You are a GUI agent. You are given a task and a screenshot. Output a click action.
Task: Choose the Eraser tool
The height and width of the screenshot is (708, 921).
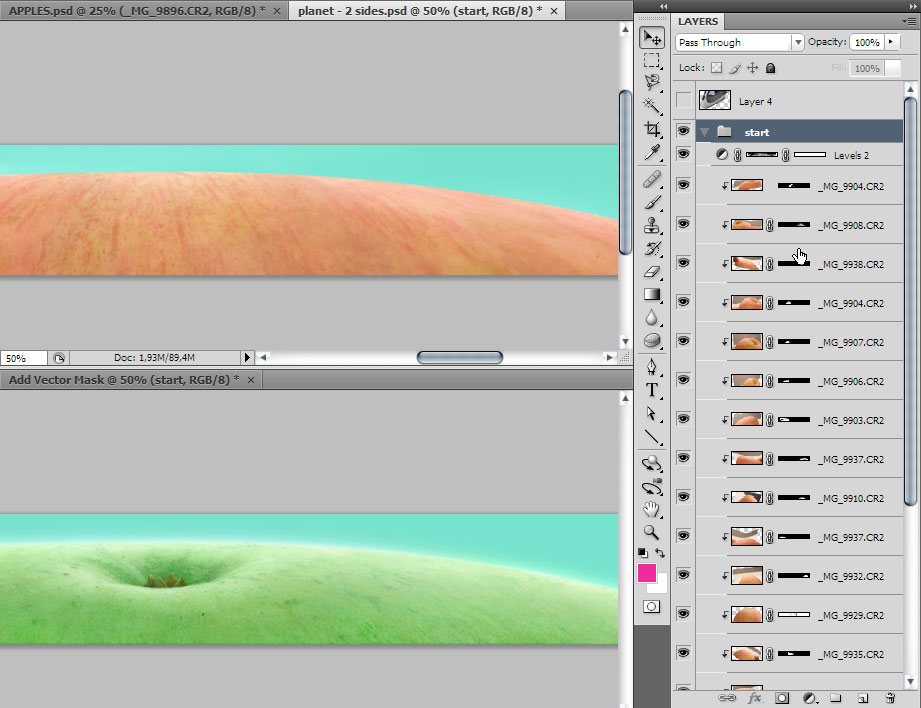point(652,271)
